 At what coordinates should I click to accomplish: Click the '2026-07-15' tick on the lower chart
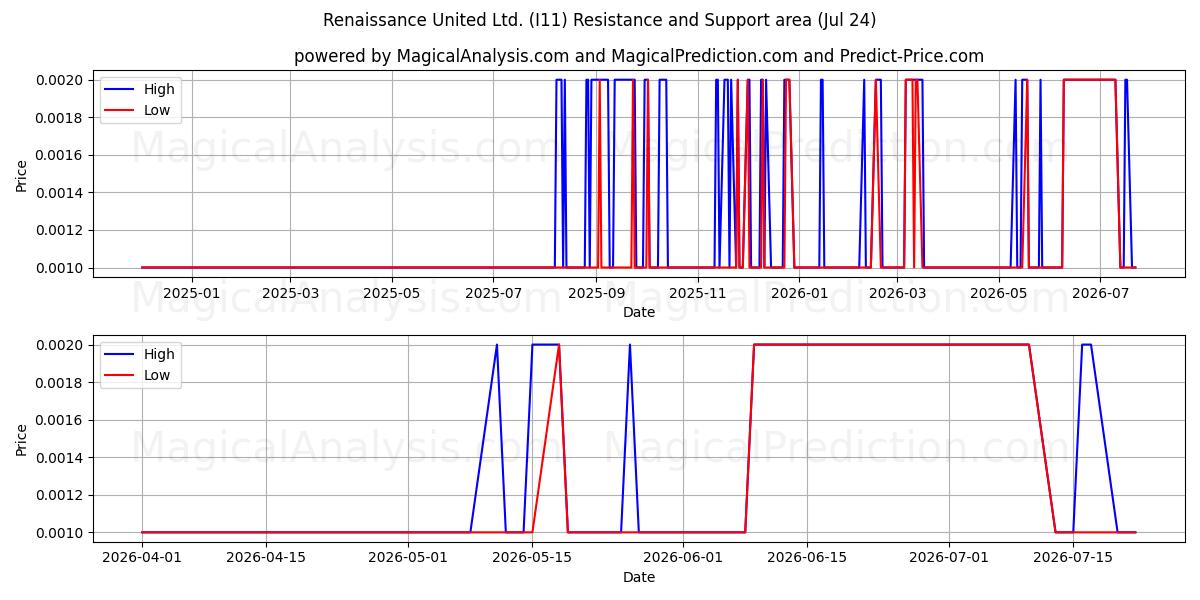click(1073, 558)
